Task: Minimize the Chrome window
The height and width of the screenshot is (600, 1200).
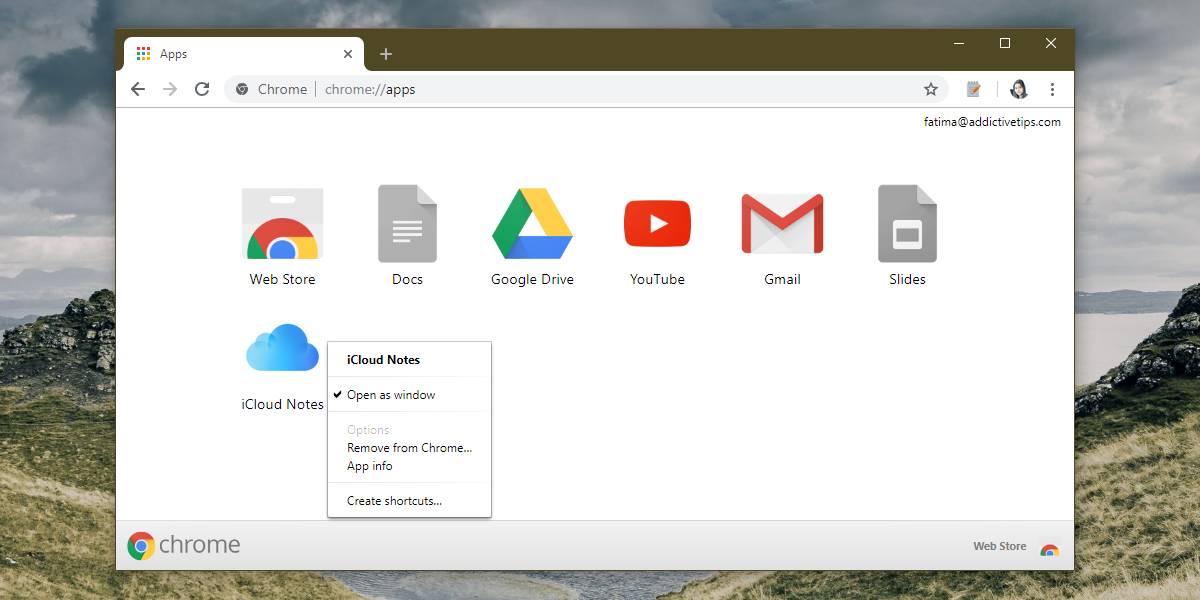Action: pyautogui.click(x=960, y=43)
